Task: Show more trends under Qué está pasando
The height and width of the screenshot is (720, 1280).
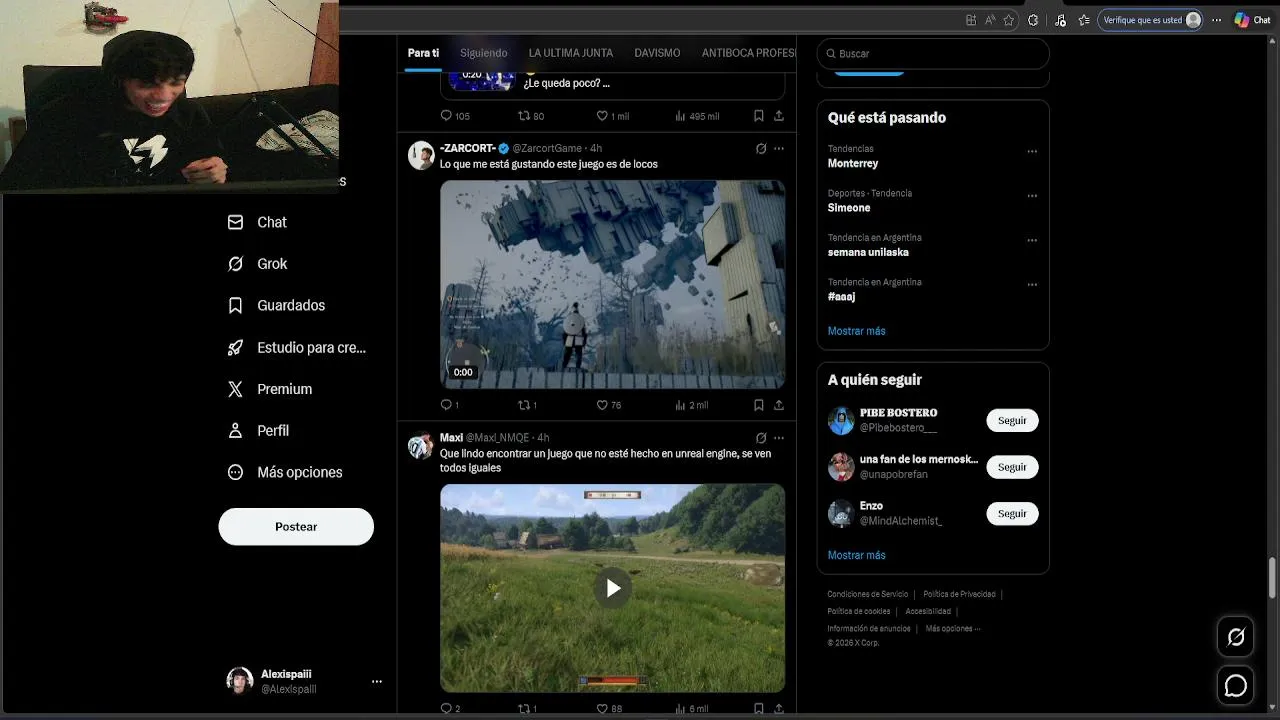Action: [856, 331]
